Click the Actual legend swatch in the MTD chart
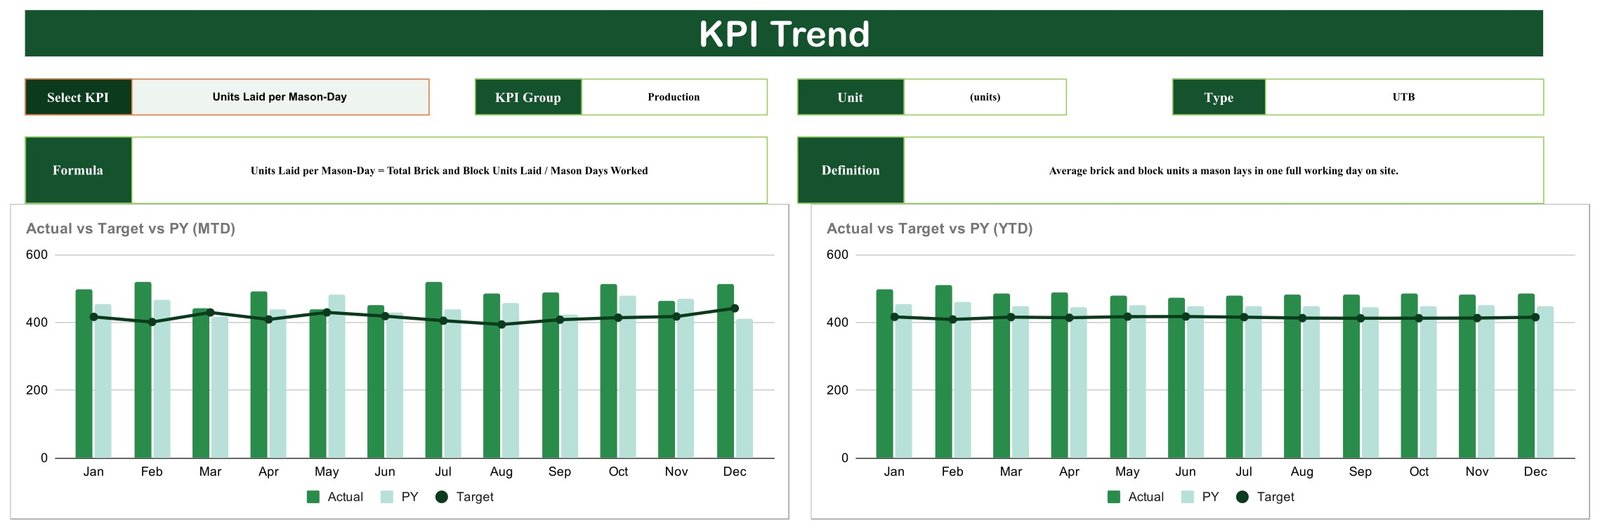1600x530 pixels. 313,497
